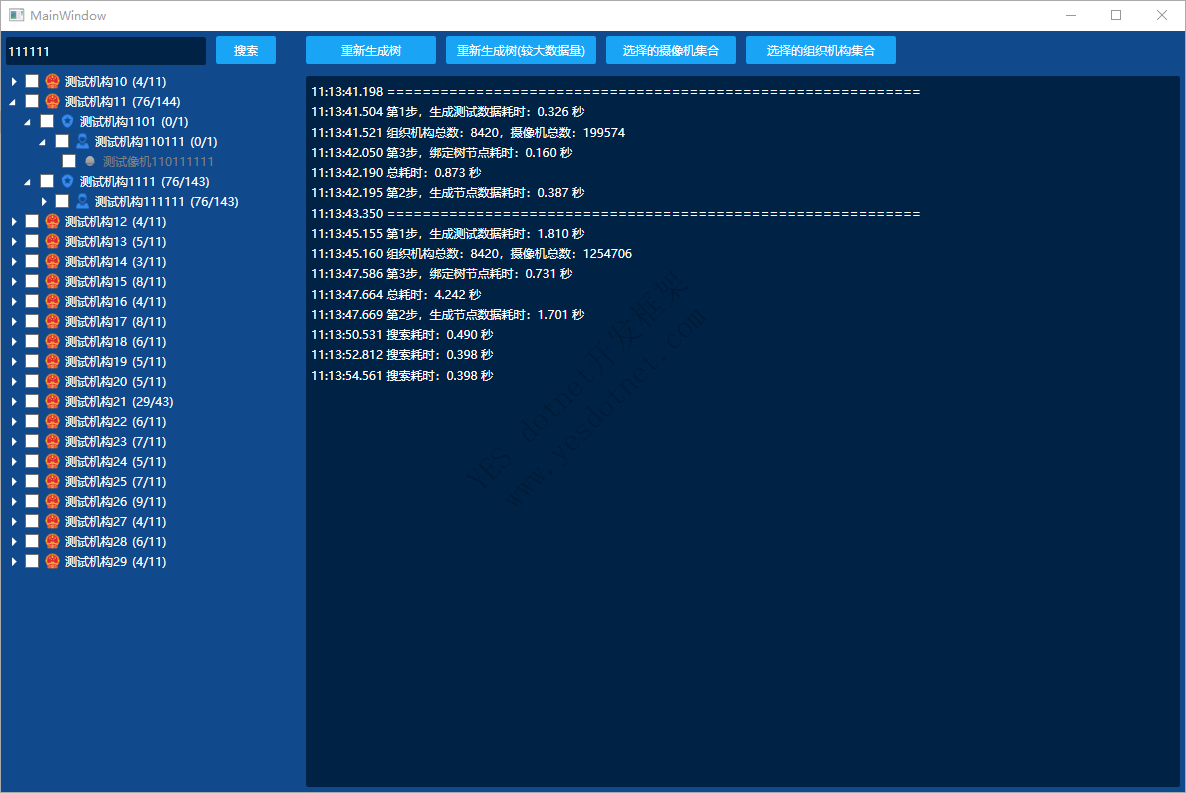Collapse the 测试机构11 tree node
The image size is (1186, 793).
(13, 101)
